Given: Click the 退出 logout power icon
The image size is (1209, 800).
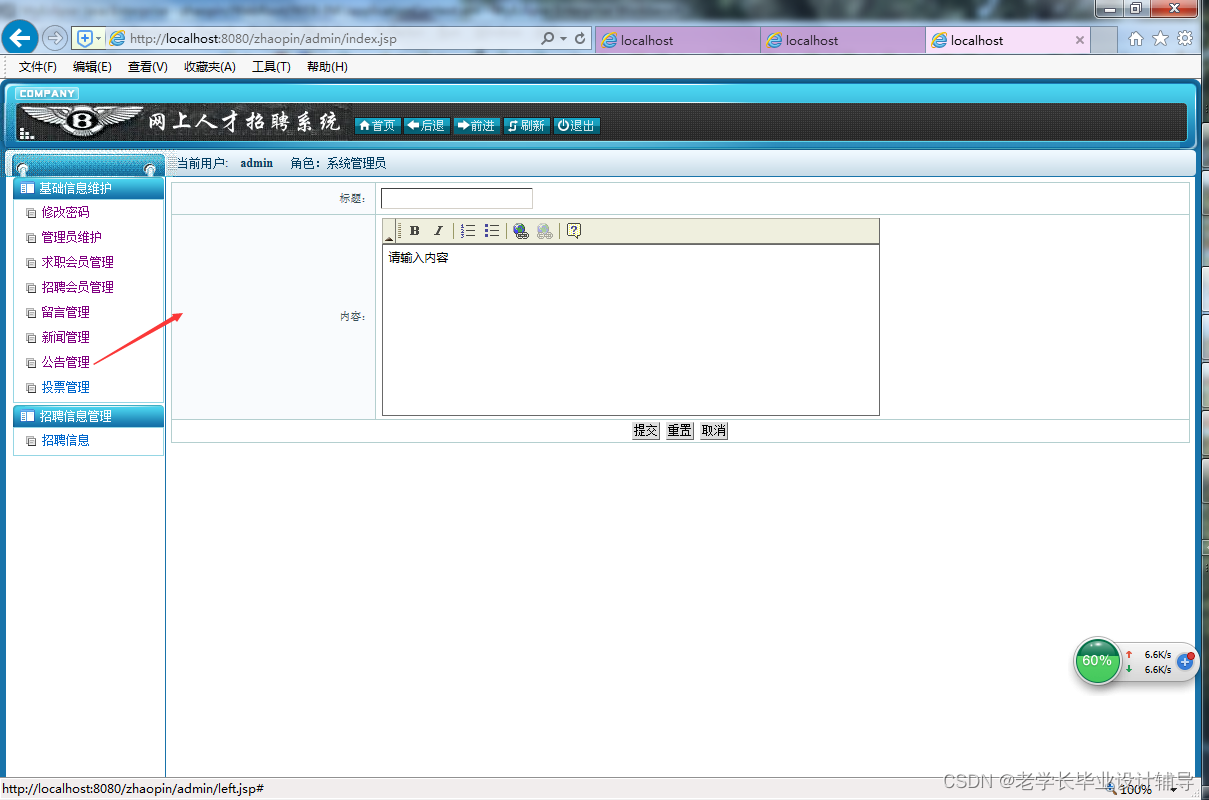Looking at the screenshot, I should [x=575, y=125].
